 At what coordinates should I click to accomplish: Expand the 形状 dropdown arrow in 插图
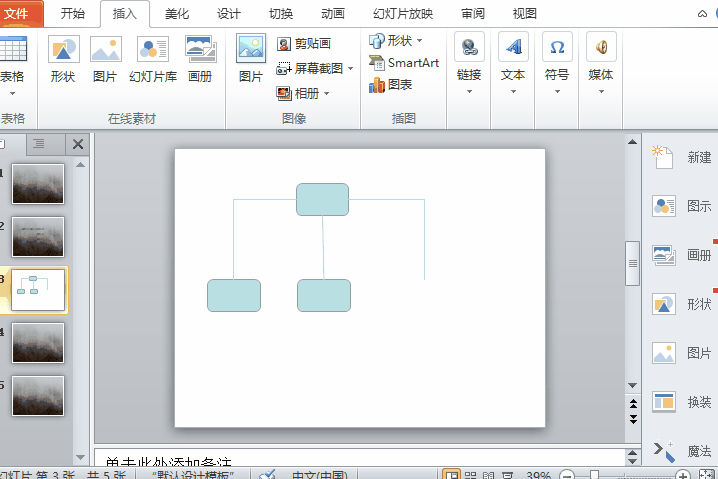point(419,41)
